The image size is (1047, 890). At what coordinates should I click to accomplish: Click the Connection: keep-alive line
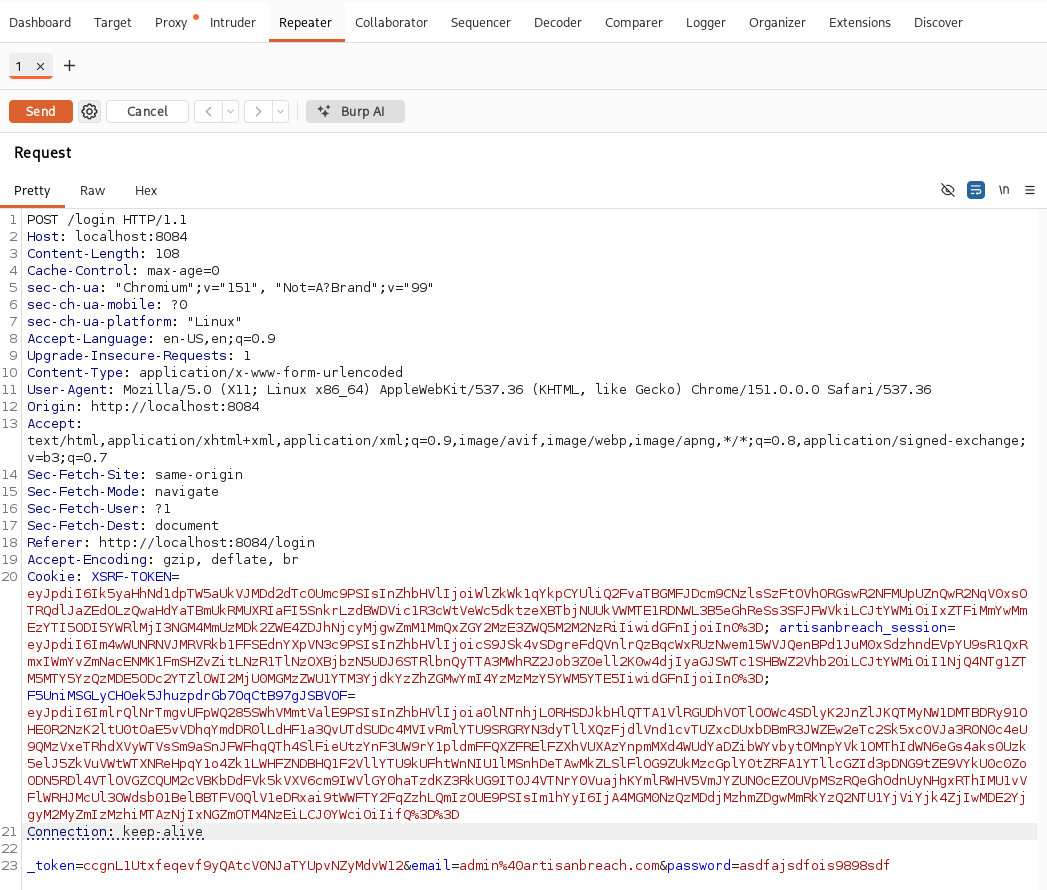115,831
